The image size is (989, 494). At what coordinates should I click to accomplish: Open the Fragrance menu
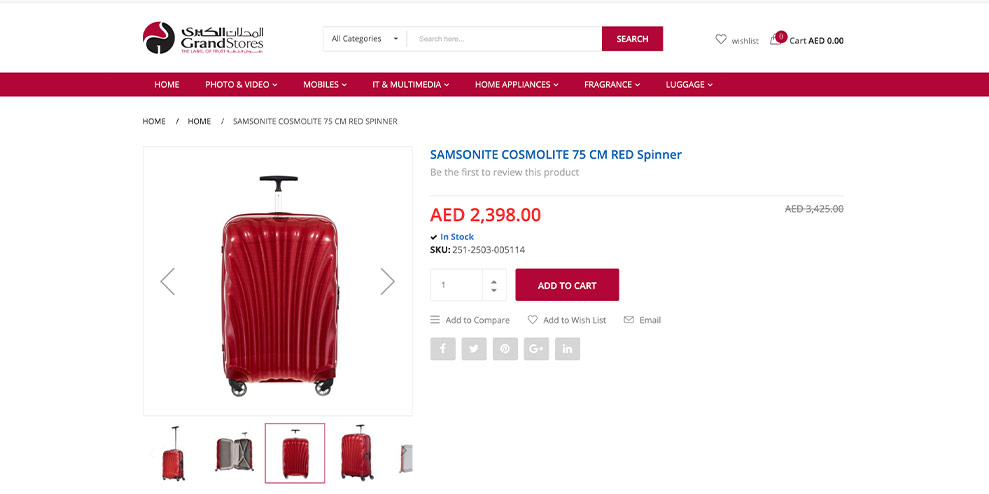coord(612,85)
